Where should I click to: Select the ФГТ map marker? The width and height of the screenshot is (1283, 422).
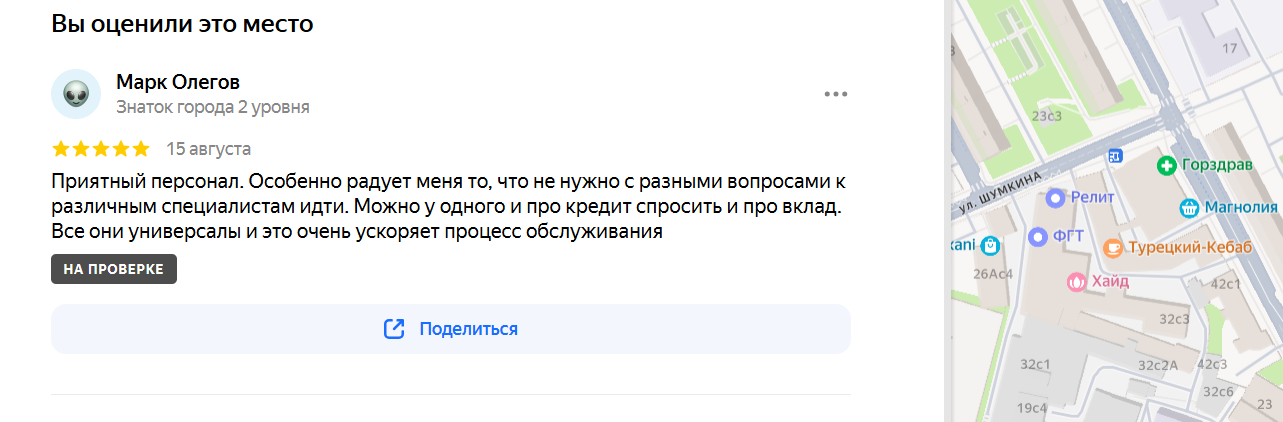pos(1037,237)
